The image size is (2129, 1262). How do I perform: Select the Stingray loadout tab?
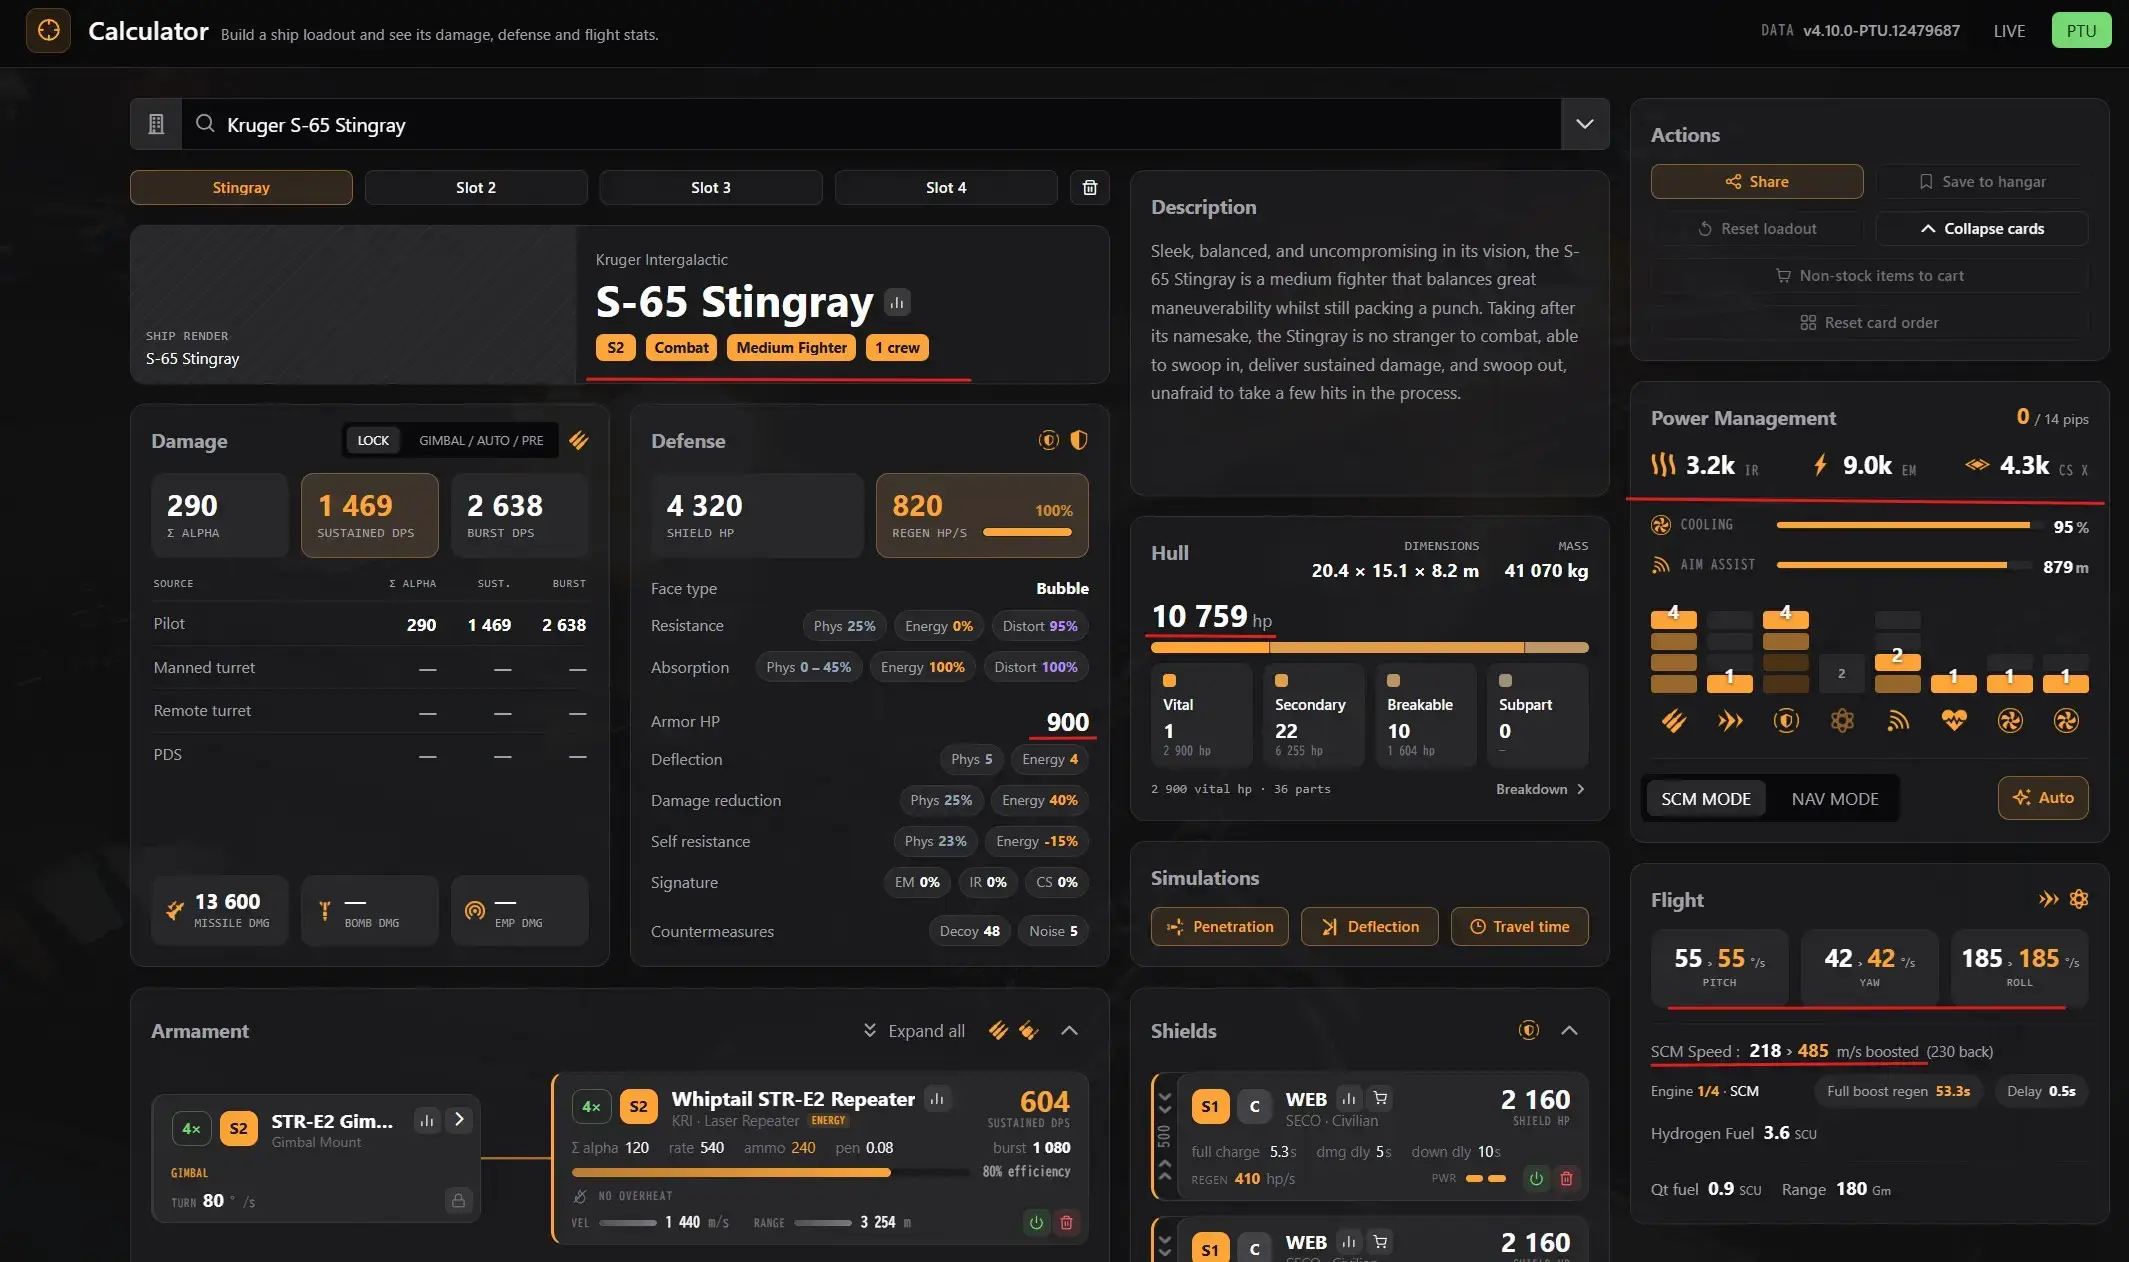tap(241, 187)
